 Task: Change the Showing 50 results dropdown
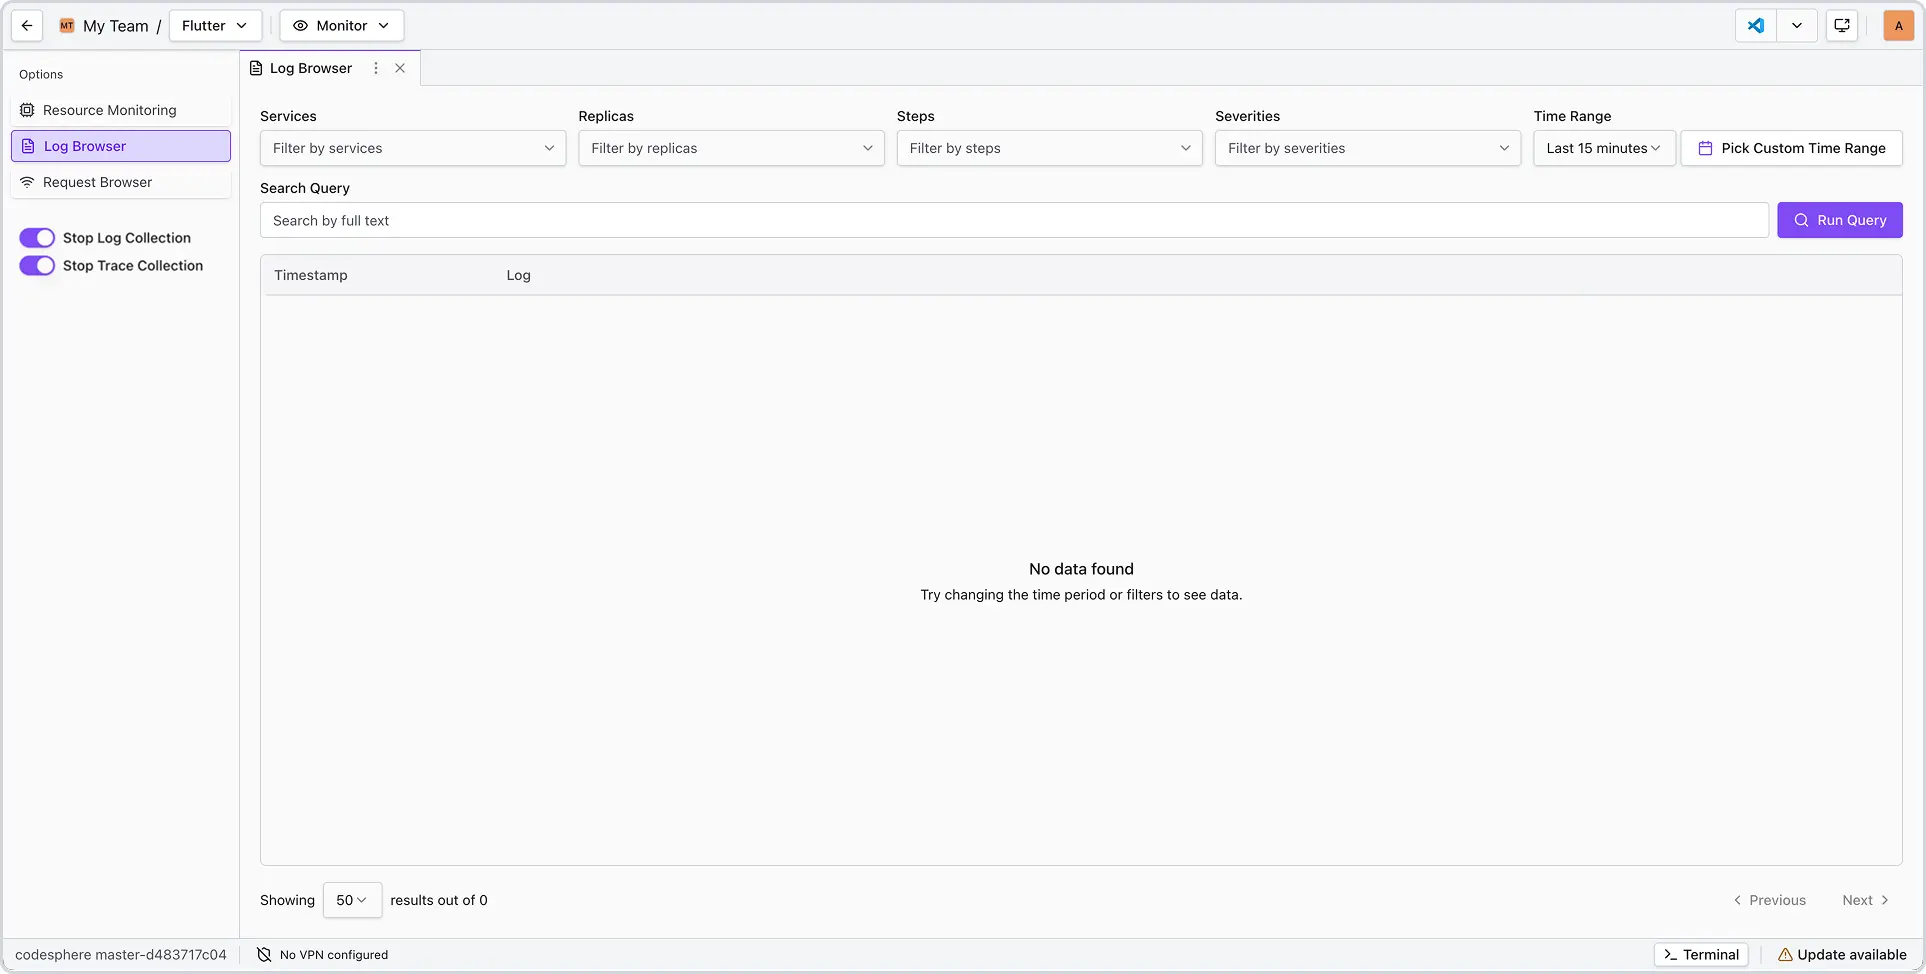click(x=352, y=899)
